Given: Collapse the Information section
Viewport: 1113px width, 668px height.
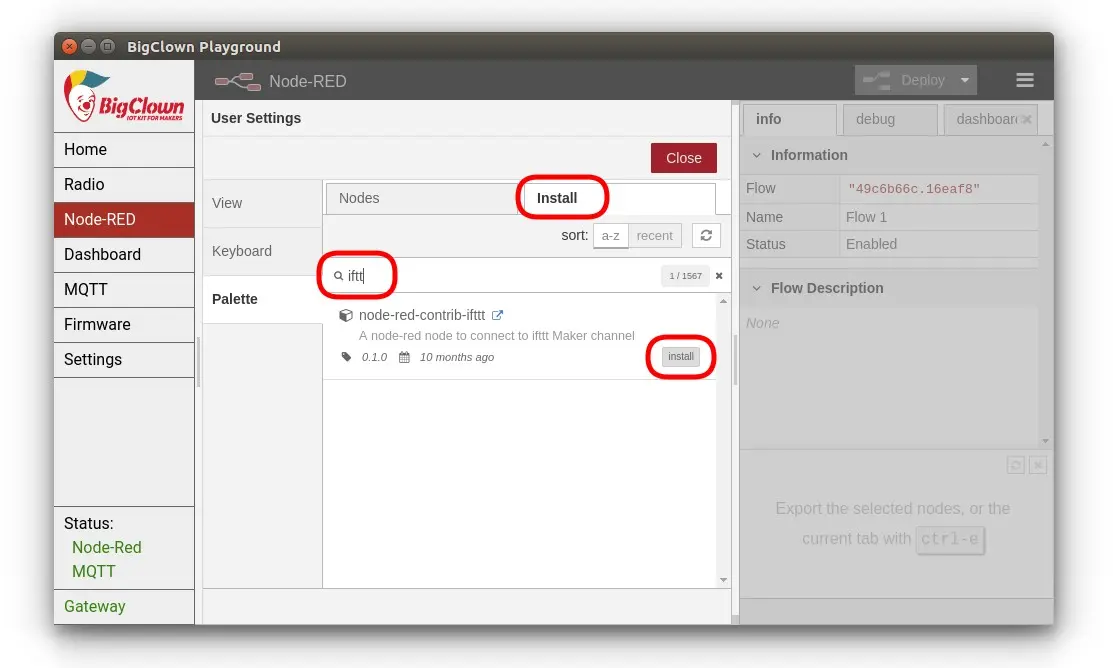Looking at the screenshot, I should click(x=757, y=155).
